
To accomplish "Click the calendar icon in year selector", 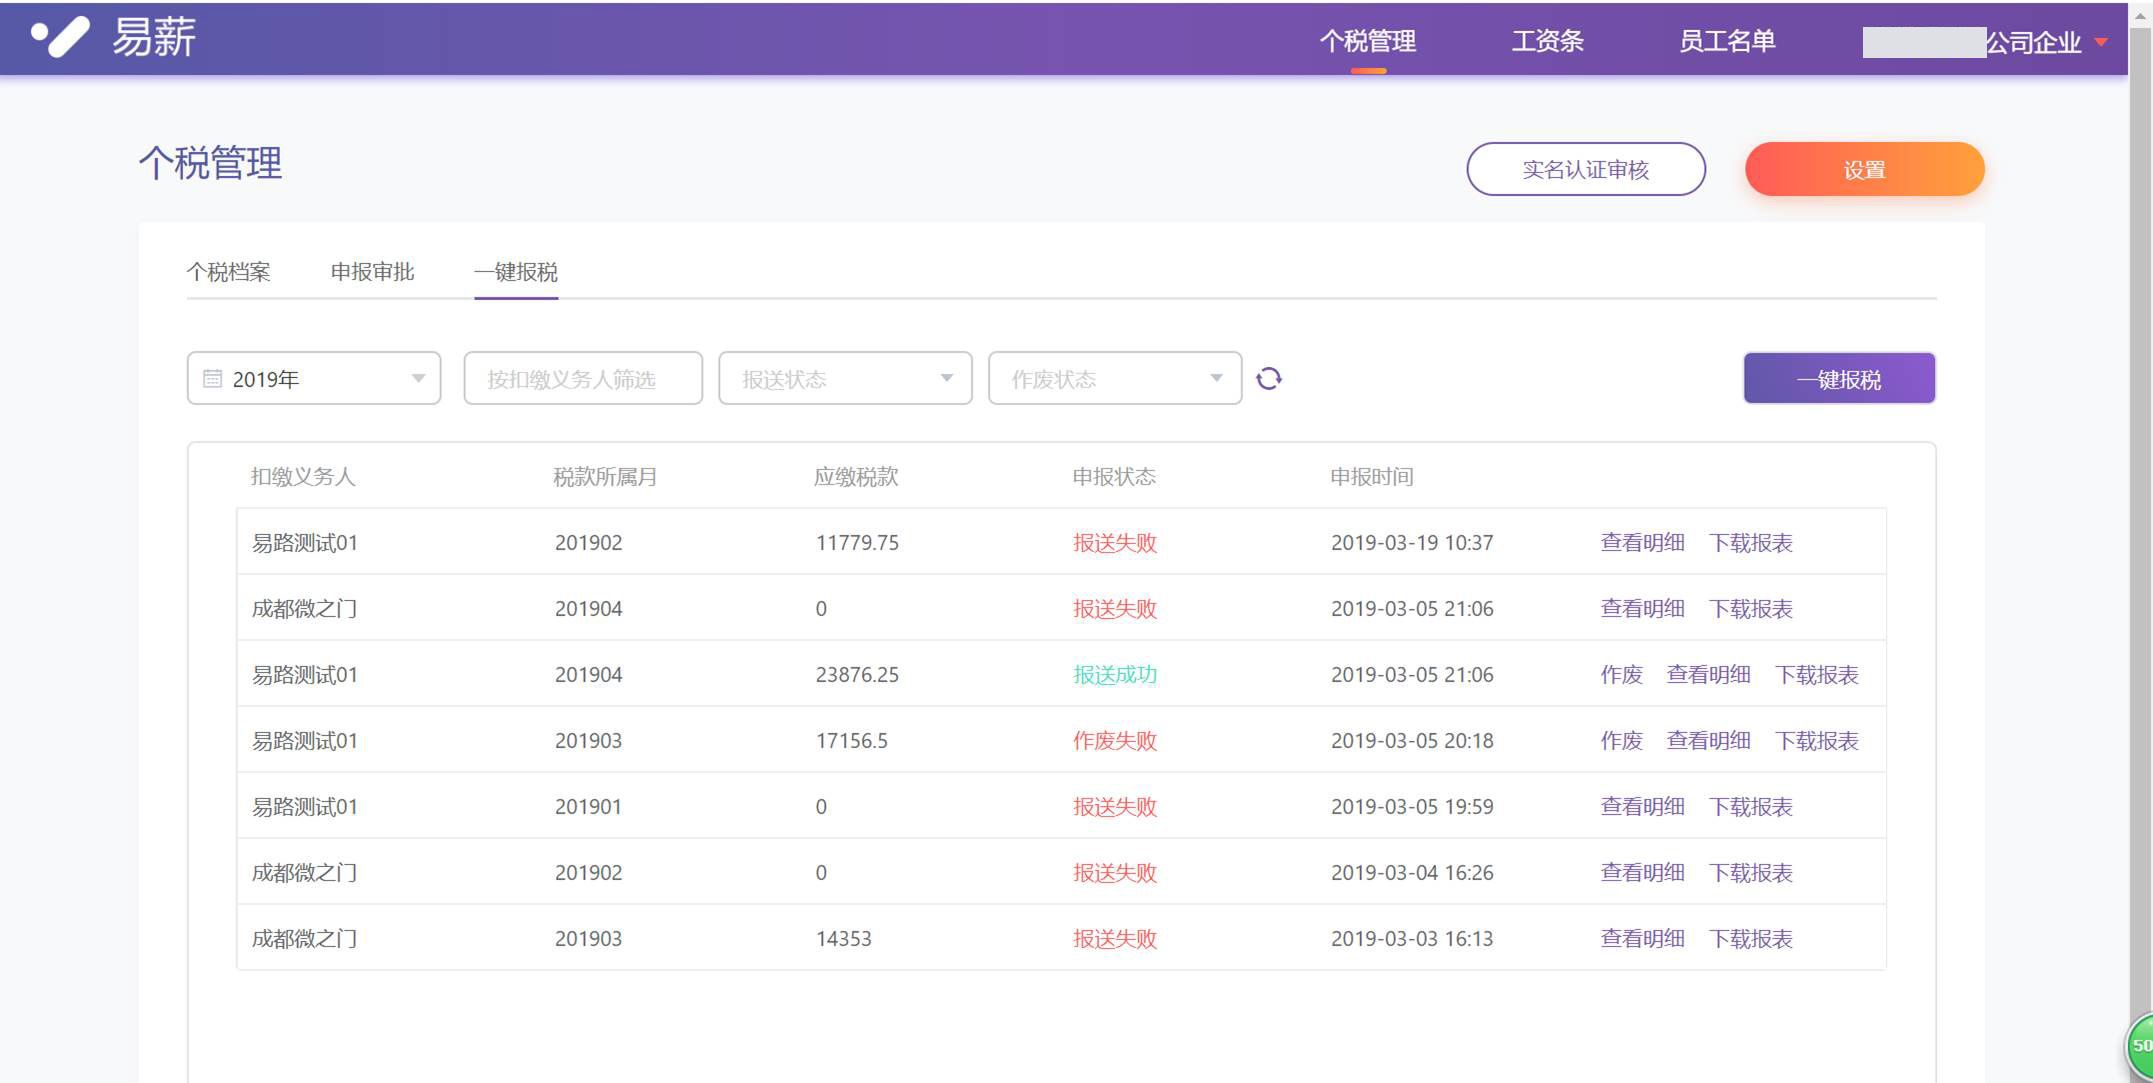I will pyautogui.click(x=212, y=379).
